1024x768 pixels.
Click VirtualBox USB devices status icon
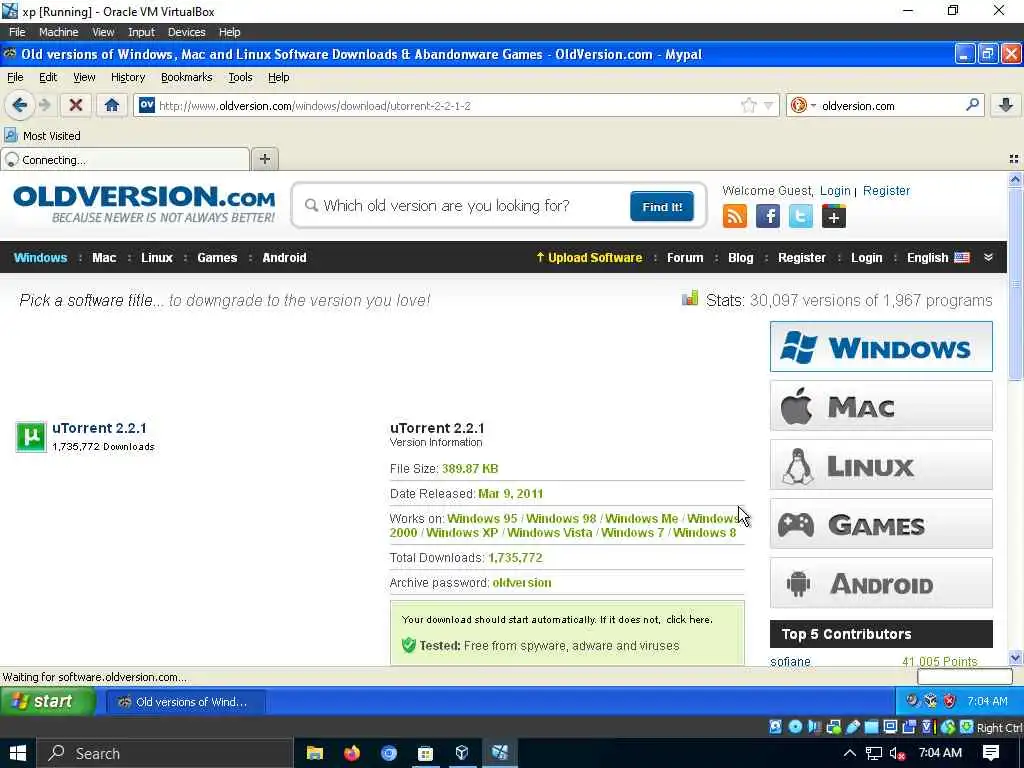coord(853,727)
